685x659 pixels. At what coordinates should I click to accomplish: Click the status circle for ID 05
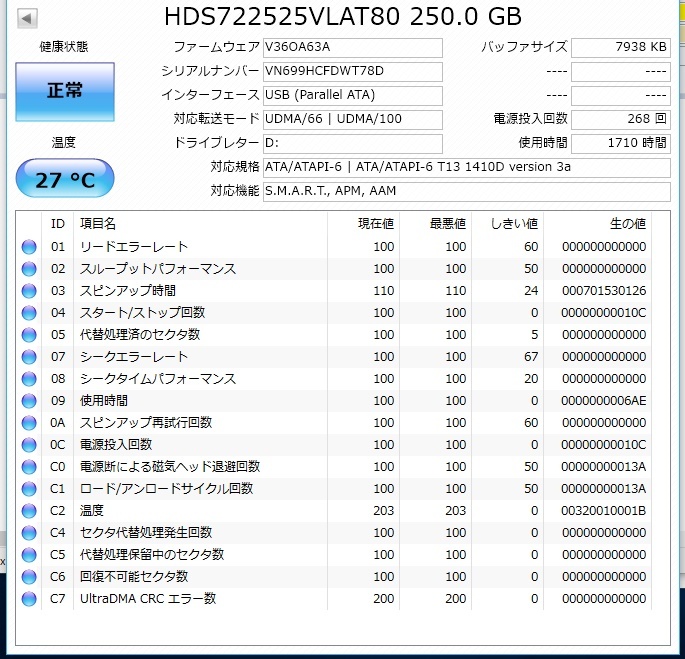coord(29,335)
